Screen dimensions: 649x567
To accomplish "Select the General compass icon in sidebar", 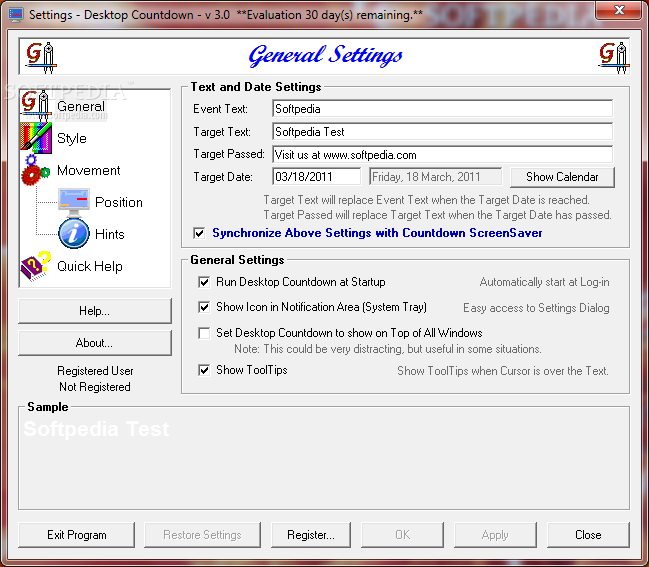I will pyautogui.click(x=36, y=106).
